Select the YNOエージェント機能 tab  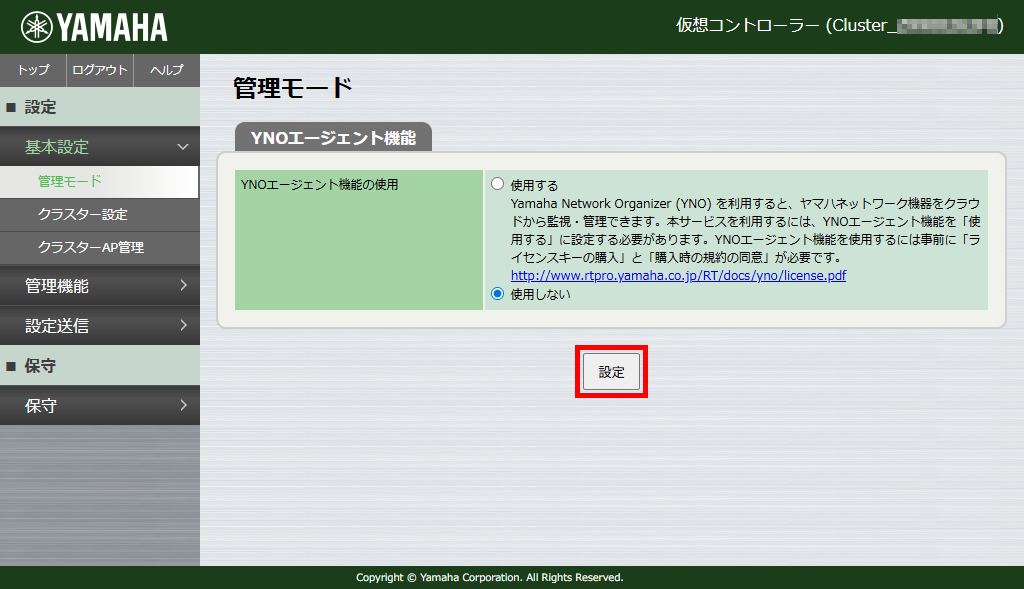(333, 137)
